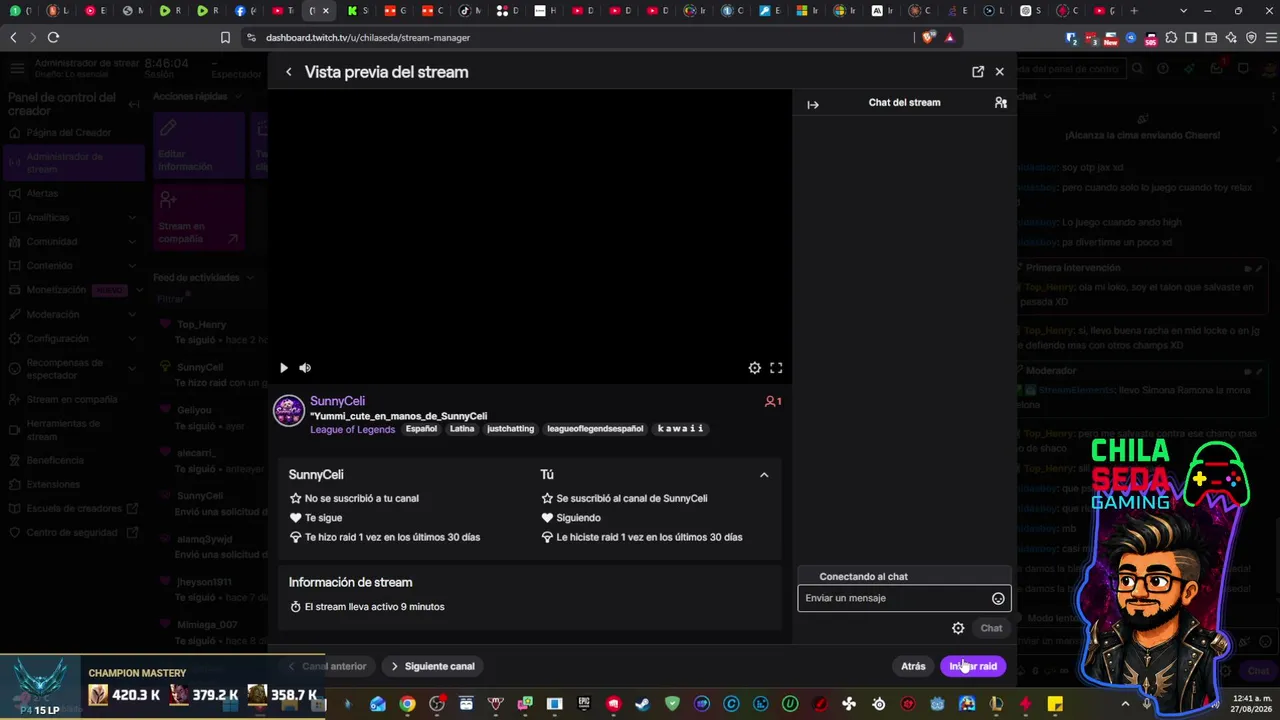Open the emote picker in chat input
The height and width of the screenshot is (720, 1280).
click(x=998, y=598)
